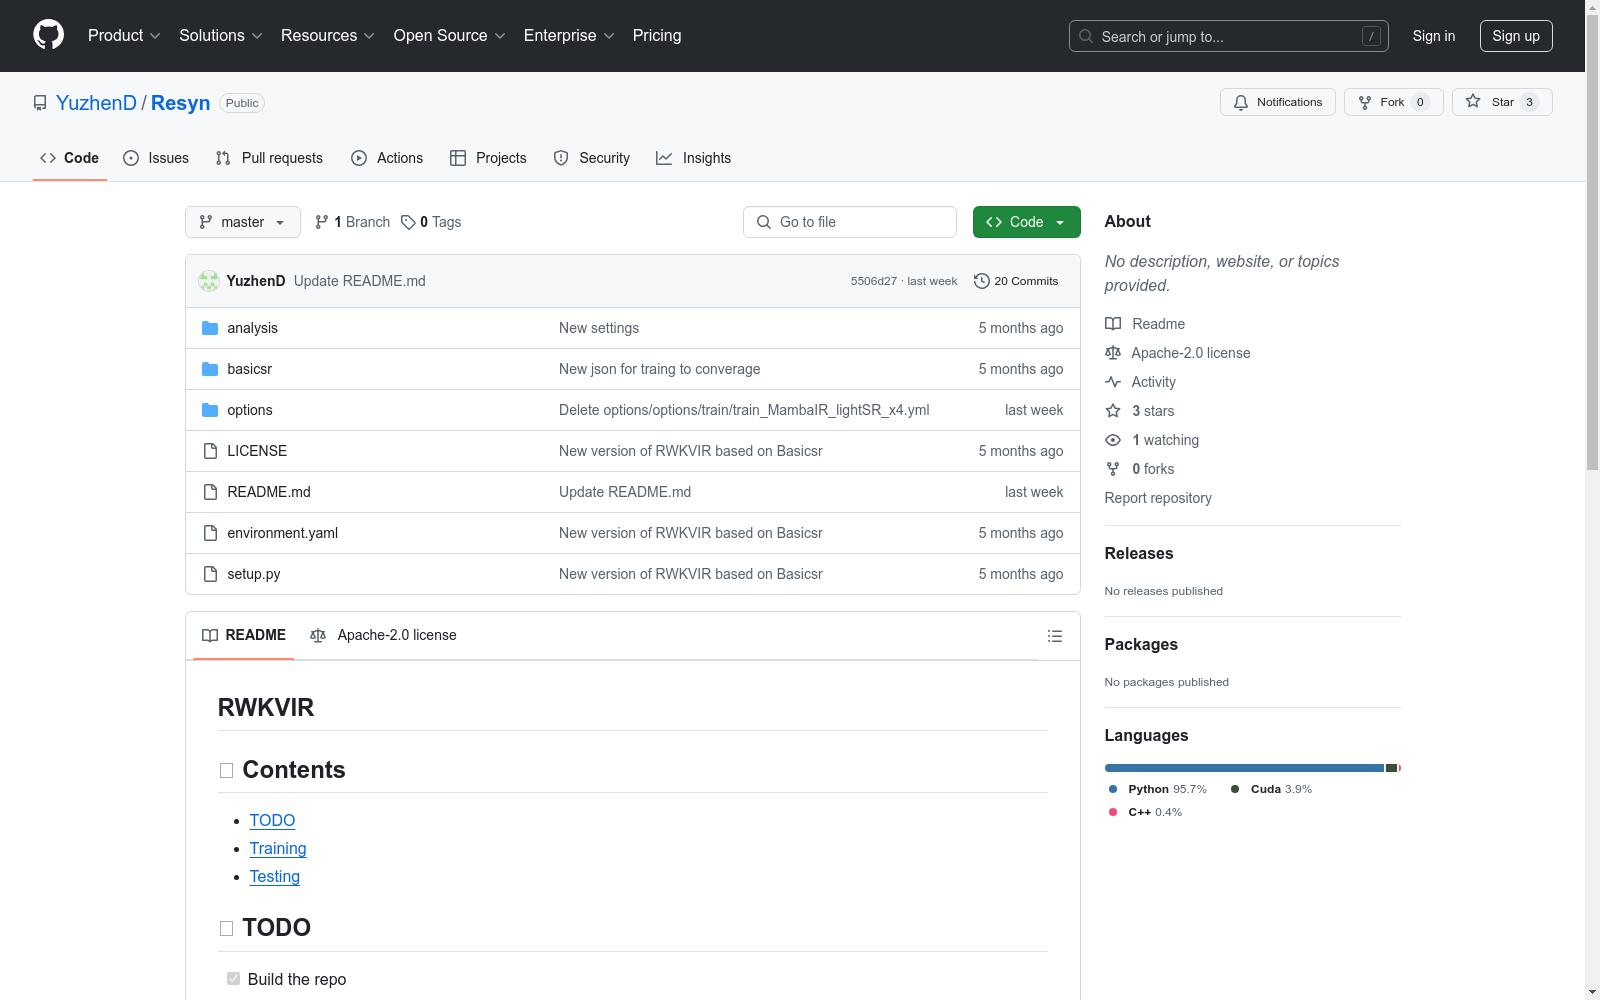Open the Insights tab
Image resolution: width=1600 pixels, height=1000 pixels.
coord(693,158)
